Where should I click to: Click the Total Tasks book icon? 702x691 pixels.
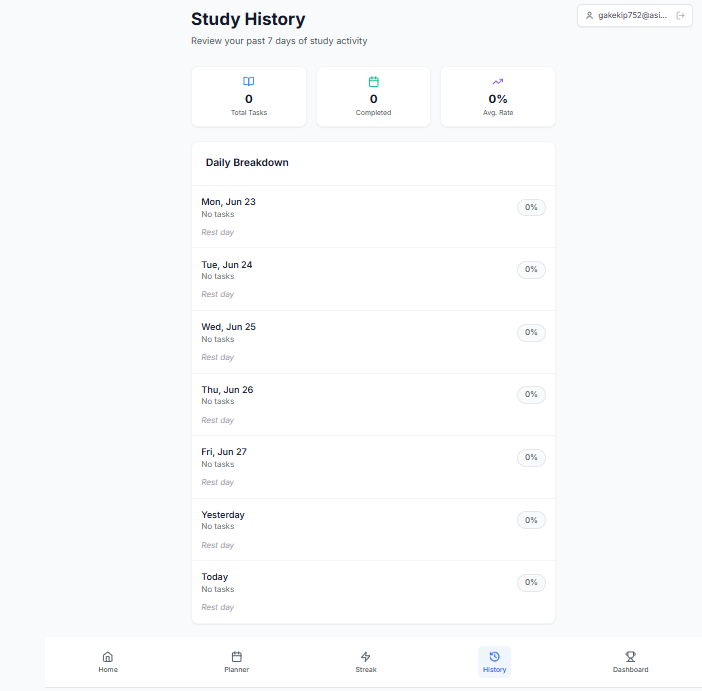click(248, 82)
